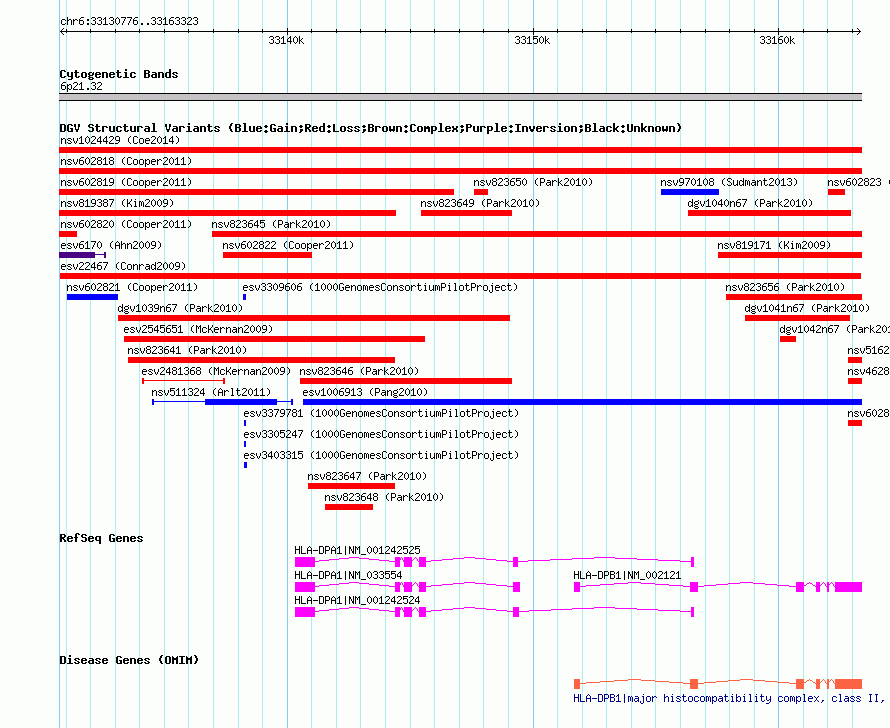The image size is (890, 728).
Task: Click the red nsv823648 loss bar
Action: (x=349, y=507)
